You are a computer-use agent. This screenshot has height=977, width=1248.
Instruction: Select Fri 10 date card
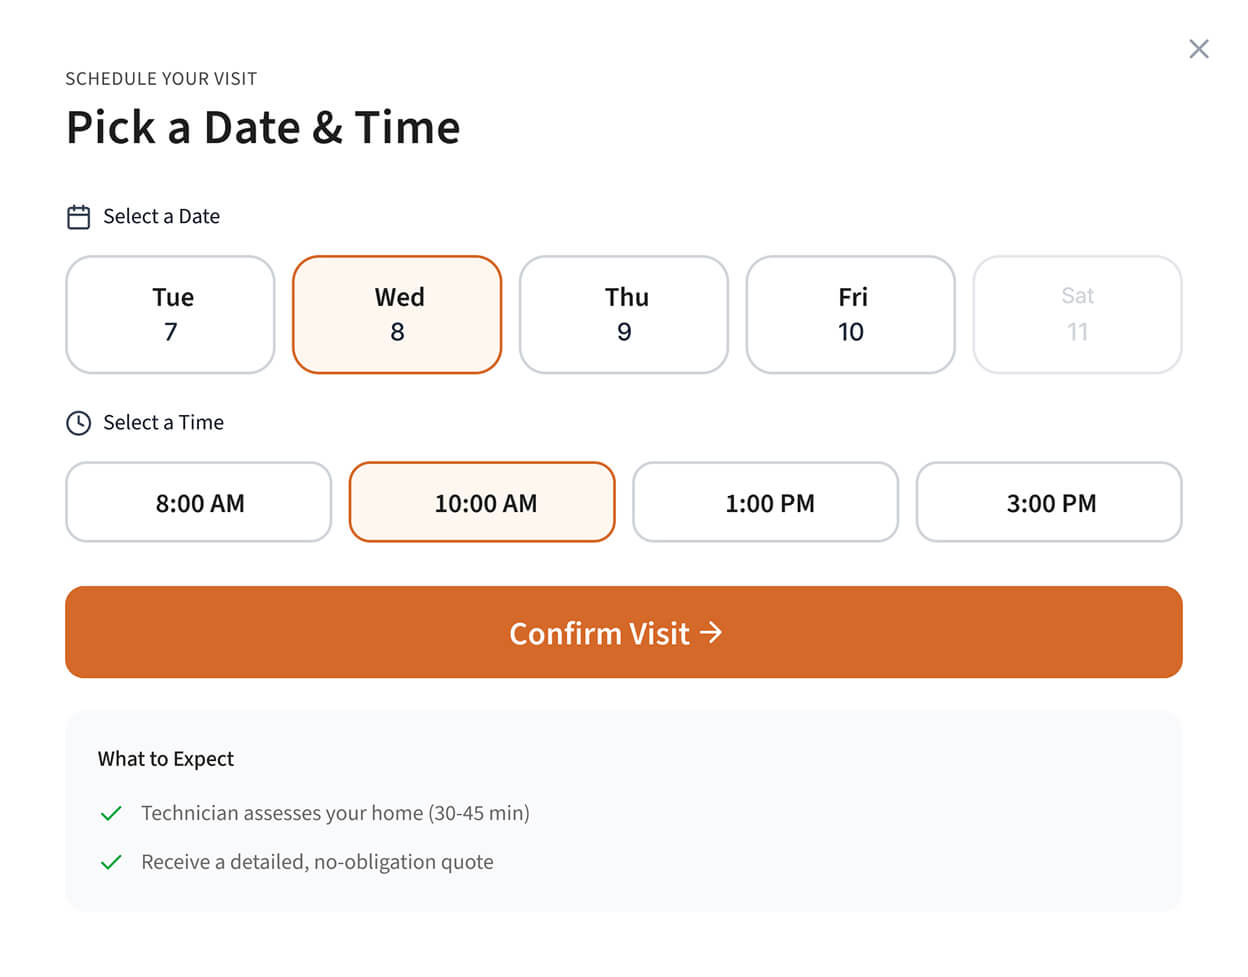(x=851, y=314)
